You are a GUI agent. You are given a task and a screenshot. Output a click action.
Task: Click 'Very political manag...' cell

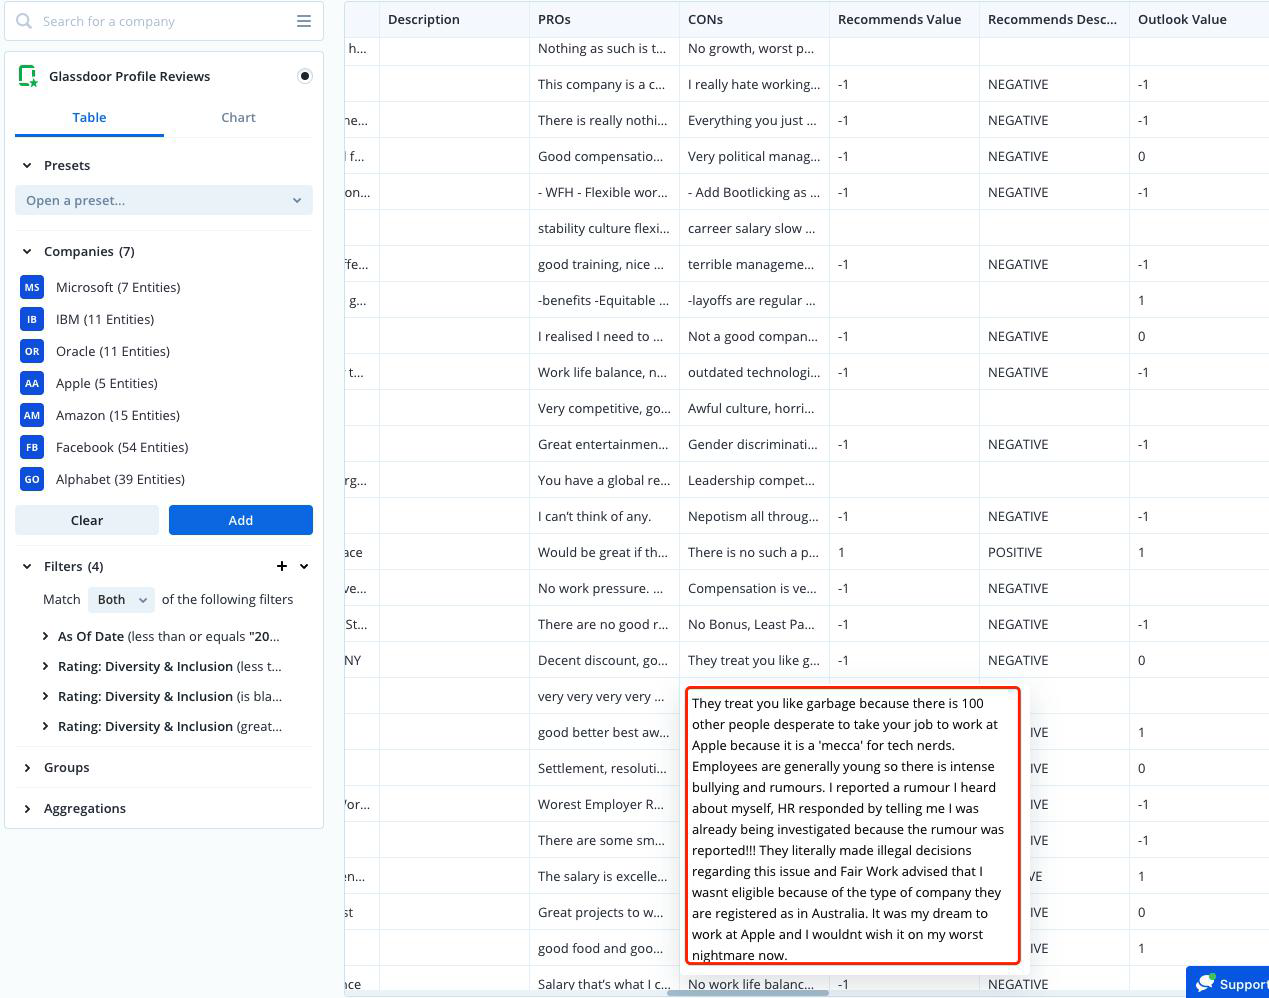[754, 156]
